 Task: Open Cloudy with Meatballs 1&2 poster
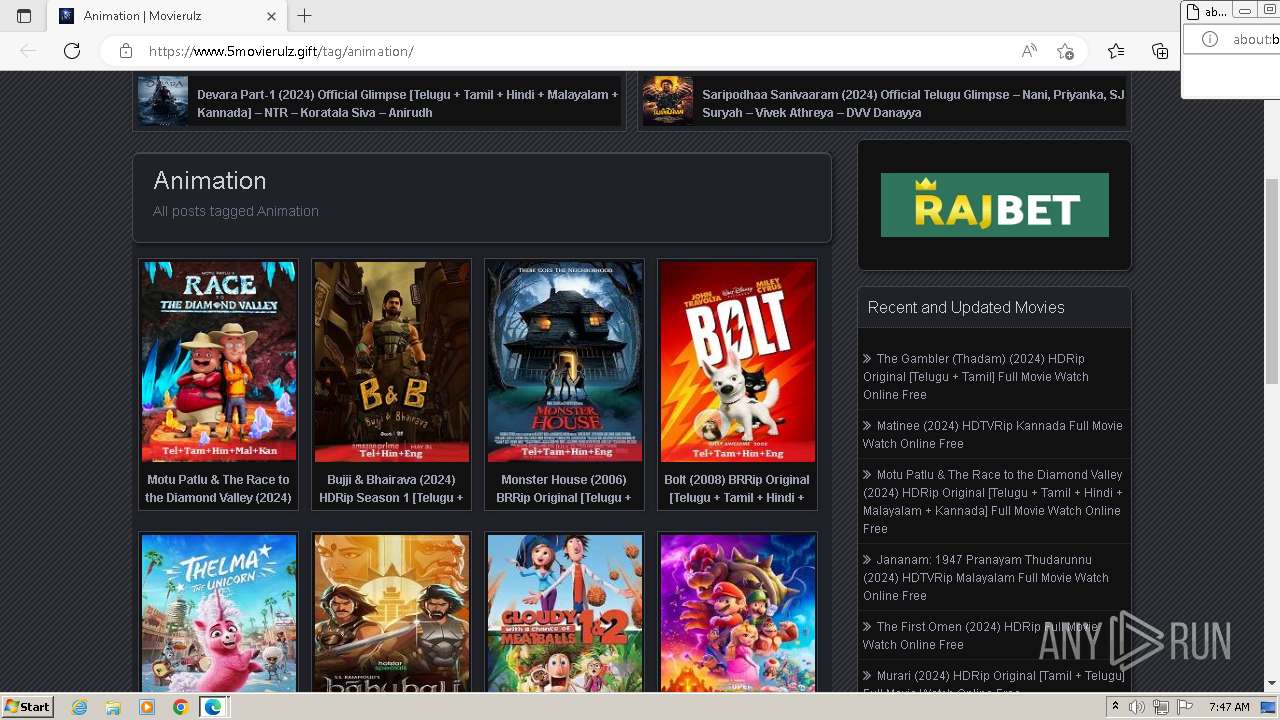tap(565, 613)
